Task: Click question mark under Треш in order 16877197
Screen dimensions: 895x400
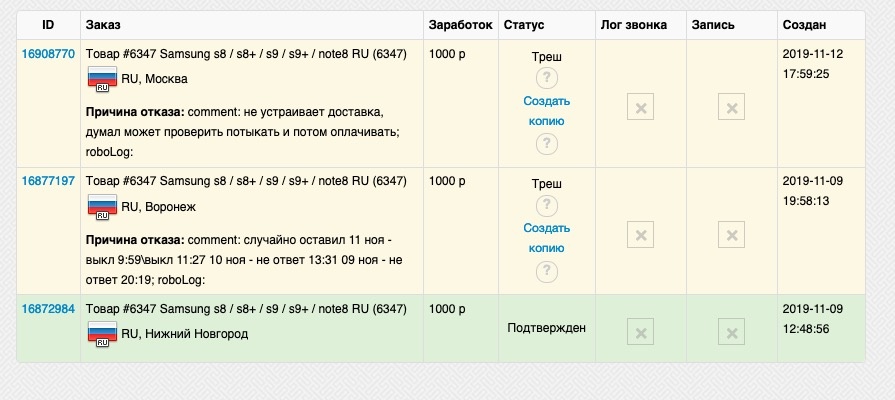Action: point(546,207)
